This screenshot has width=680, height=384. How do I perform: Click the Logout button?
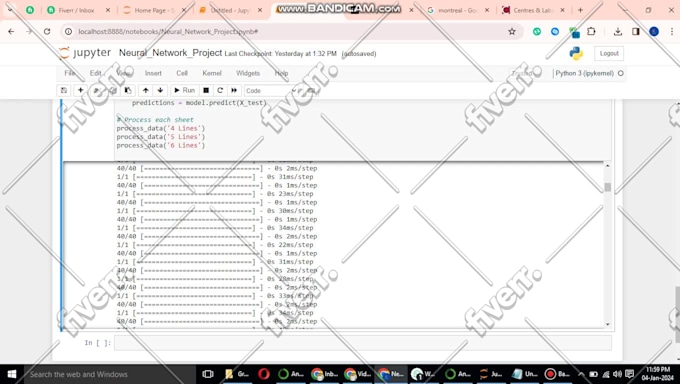click(x=609, y=53)
